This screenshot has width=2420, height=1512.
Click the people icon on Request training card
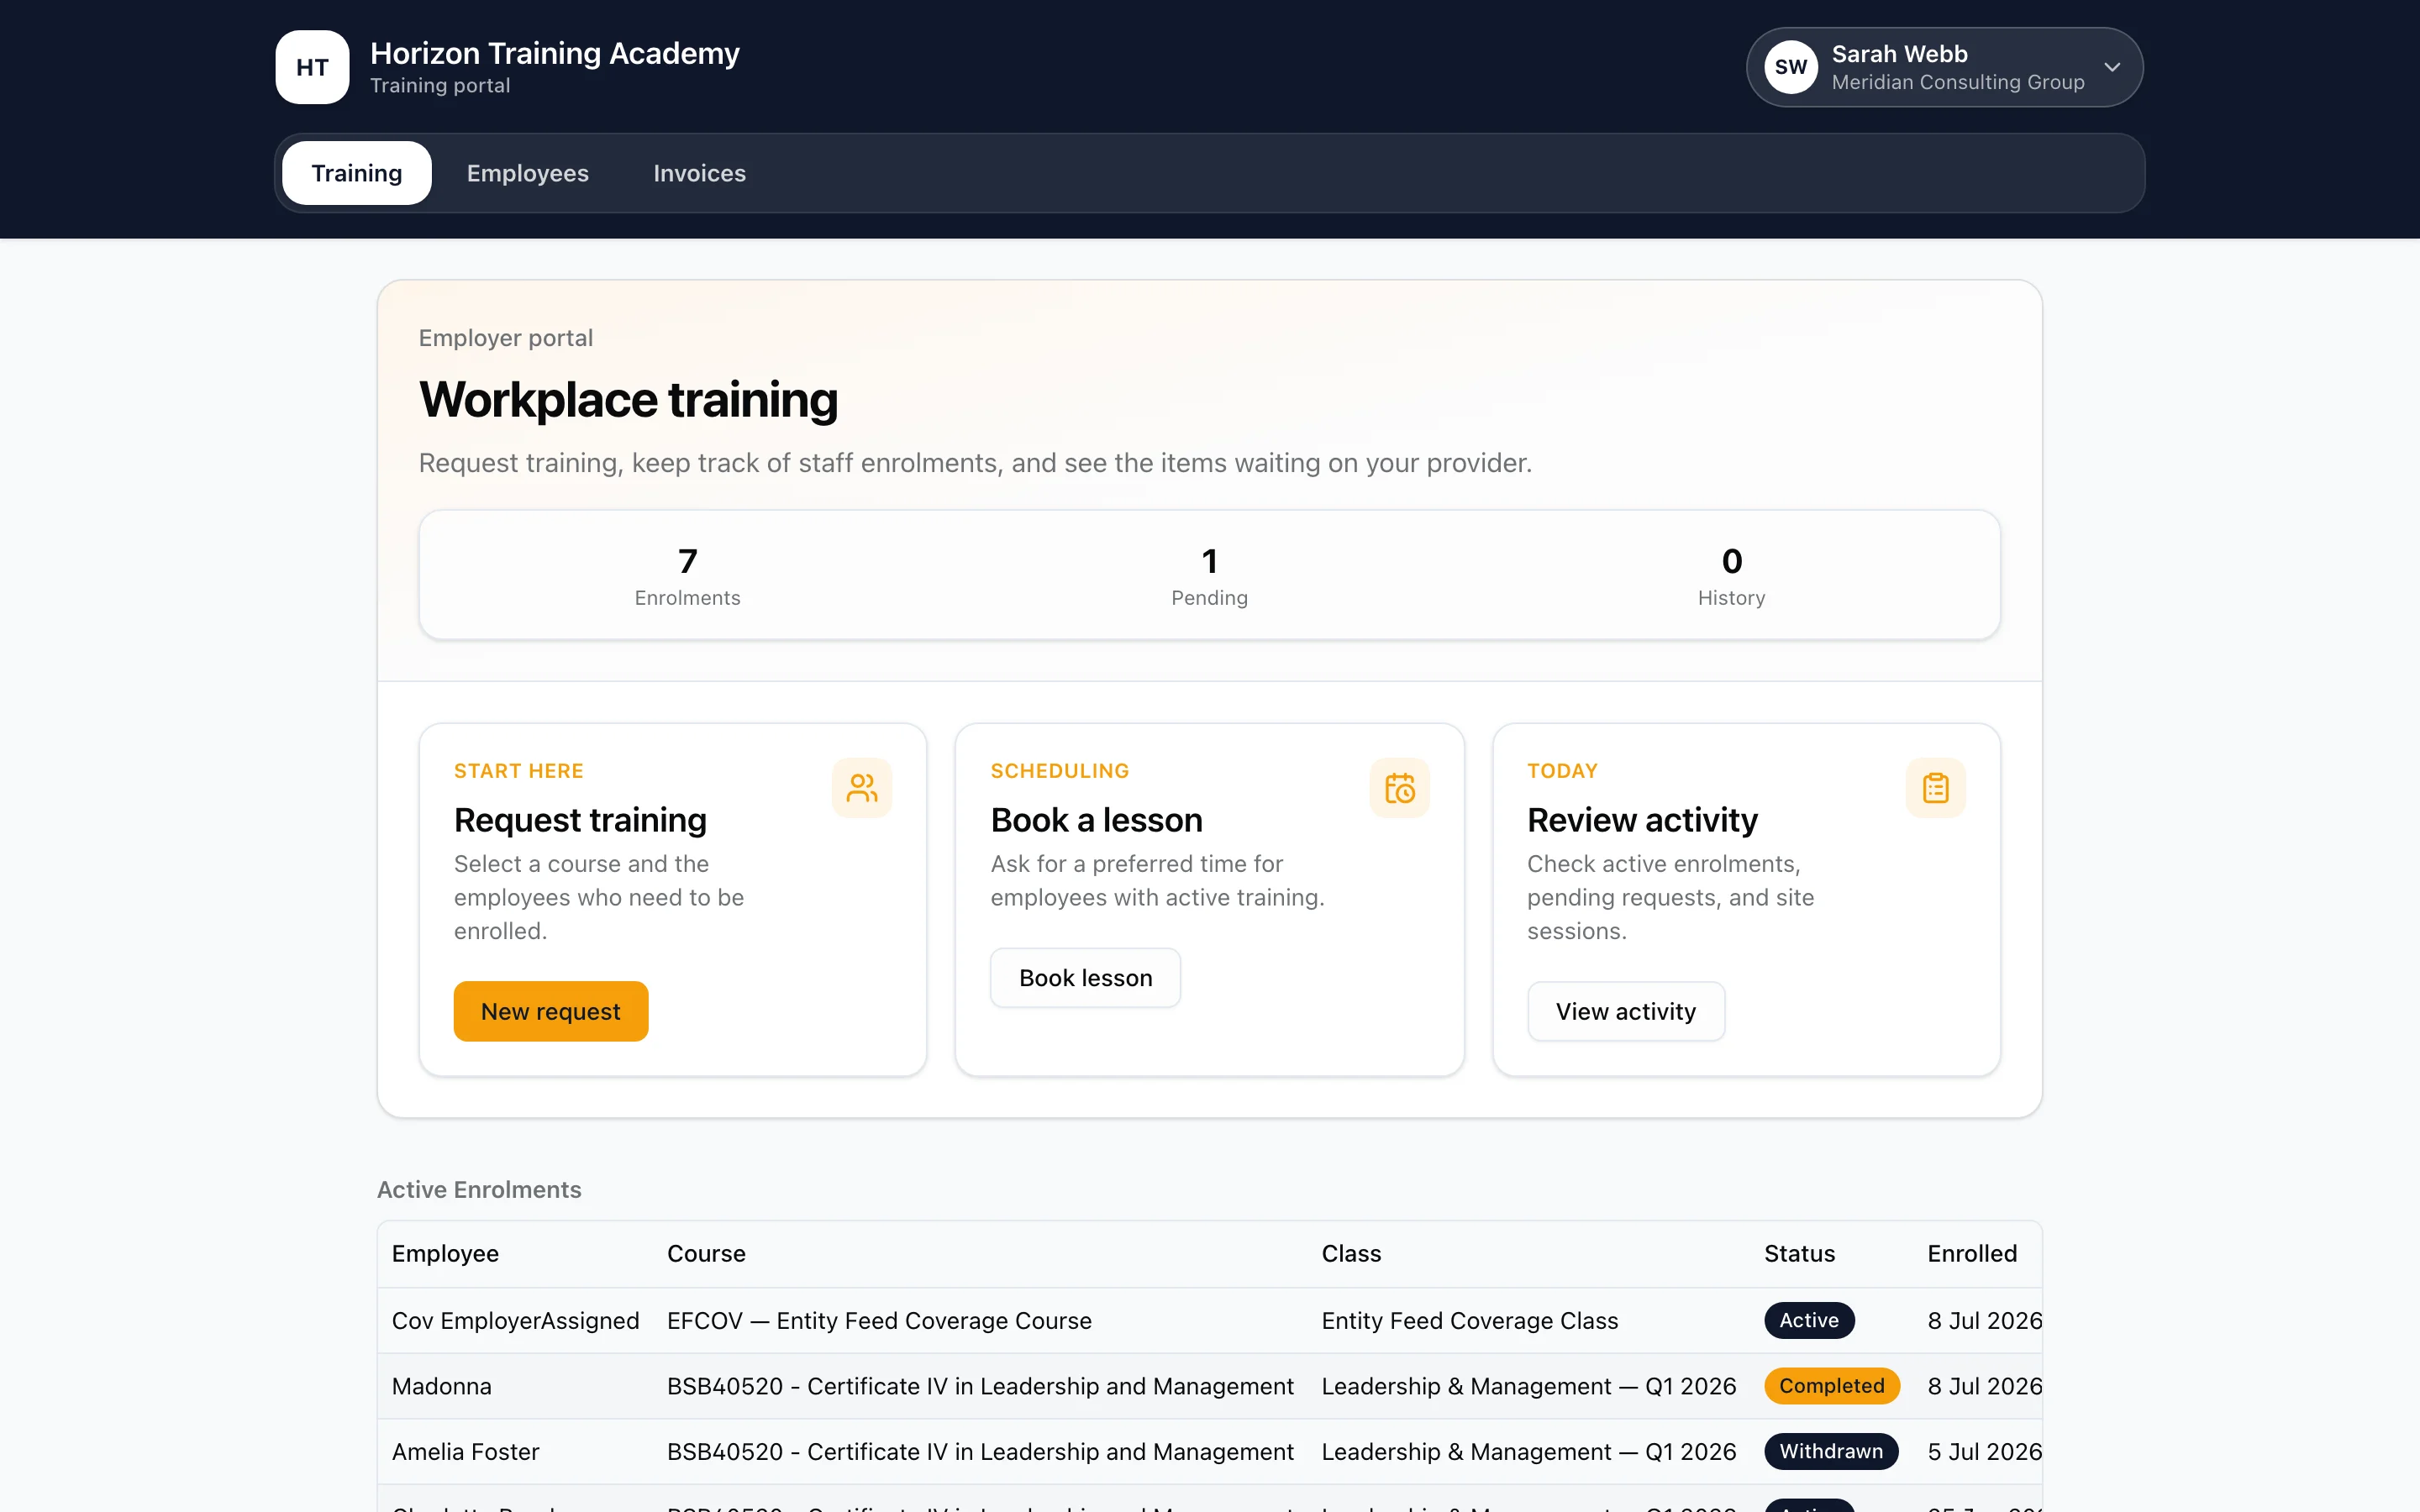861,788
